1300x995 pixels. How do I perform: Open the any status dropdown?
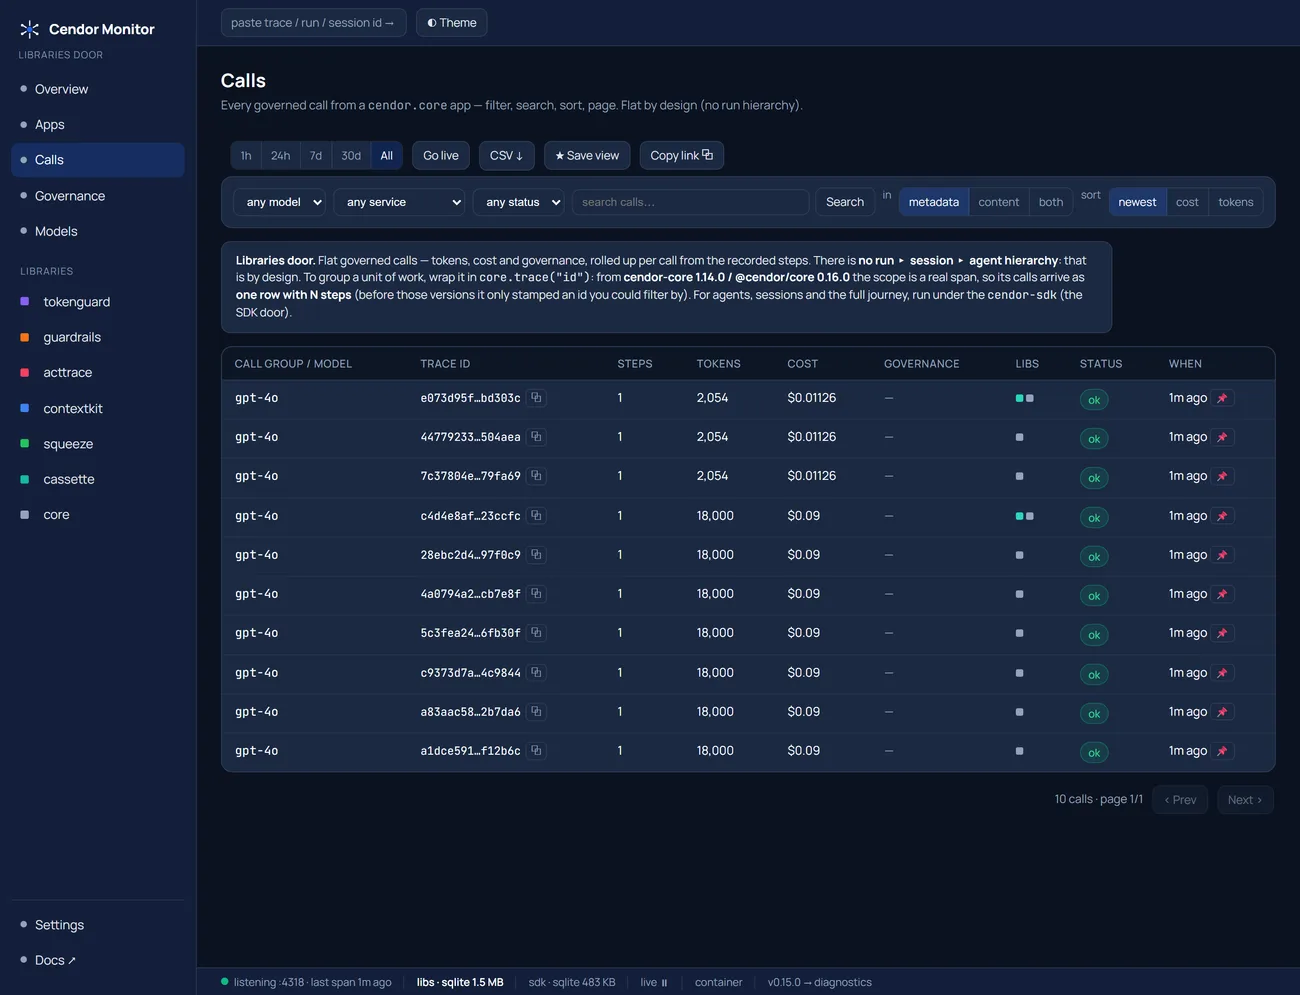point(518,202)
